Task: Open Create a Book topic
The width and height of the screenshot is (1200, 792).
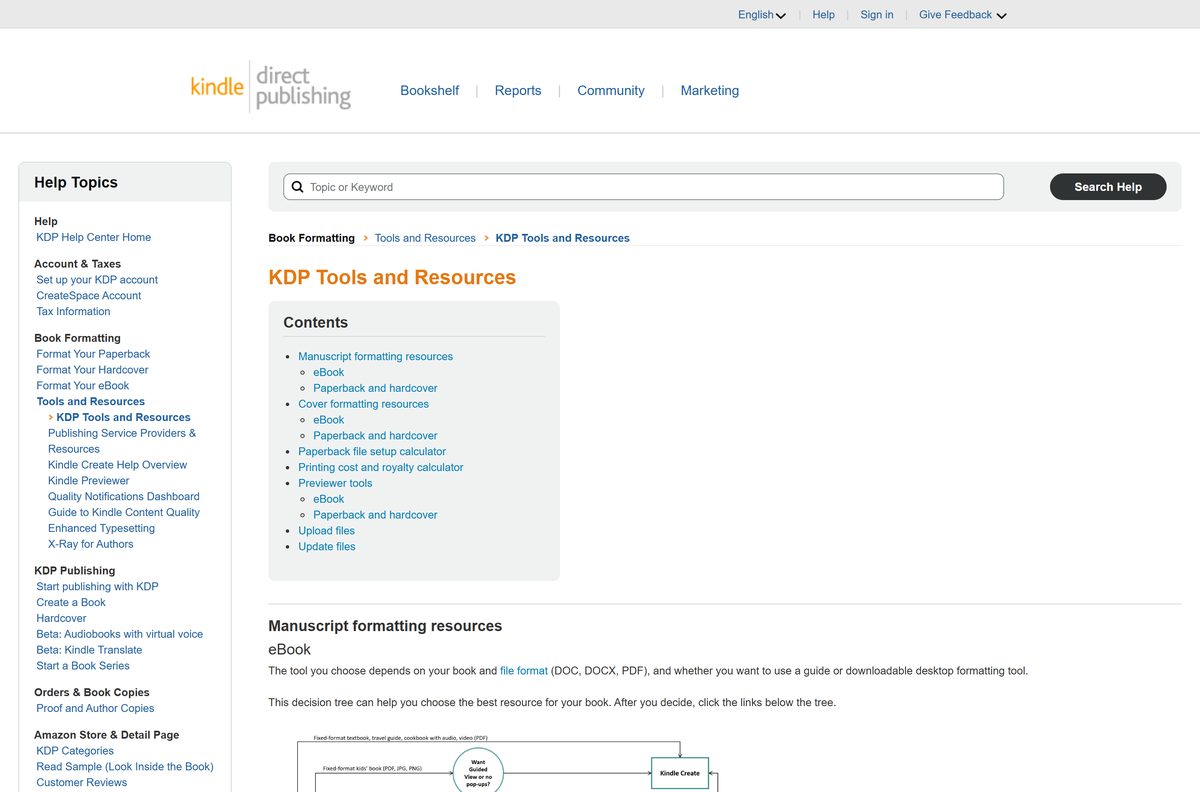Action: coord(71,603)
